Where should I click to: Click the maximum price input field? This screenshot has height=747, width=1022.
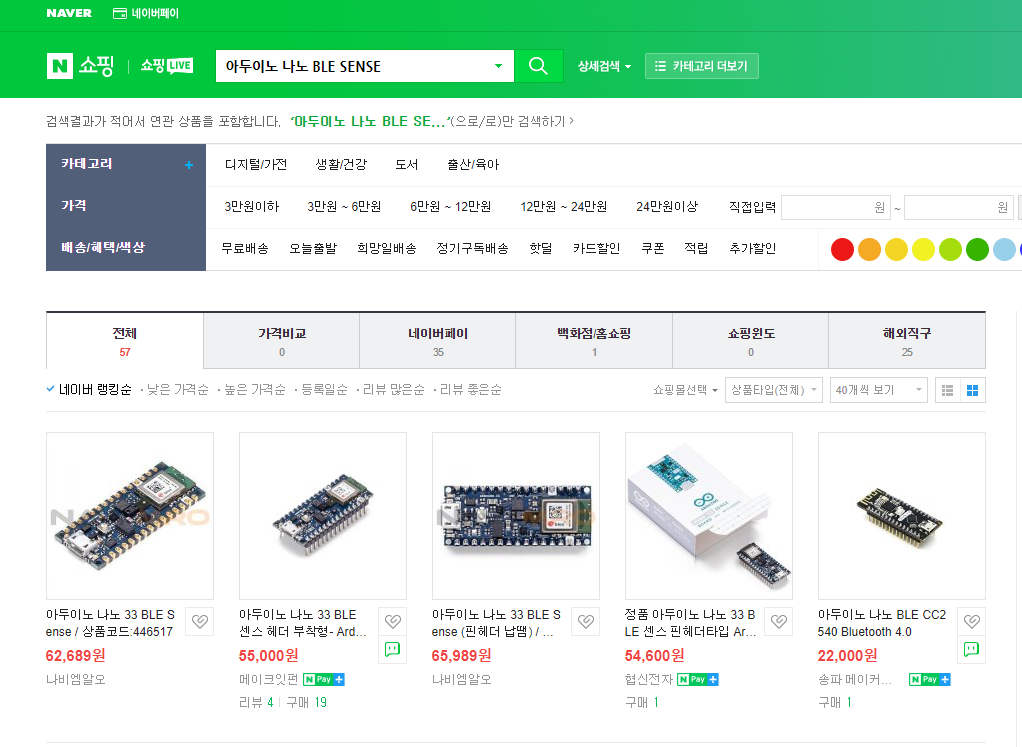(x=959, y=208)
